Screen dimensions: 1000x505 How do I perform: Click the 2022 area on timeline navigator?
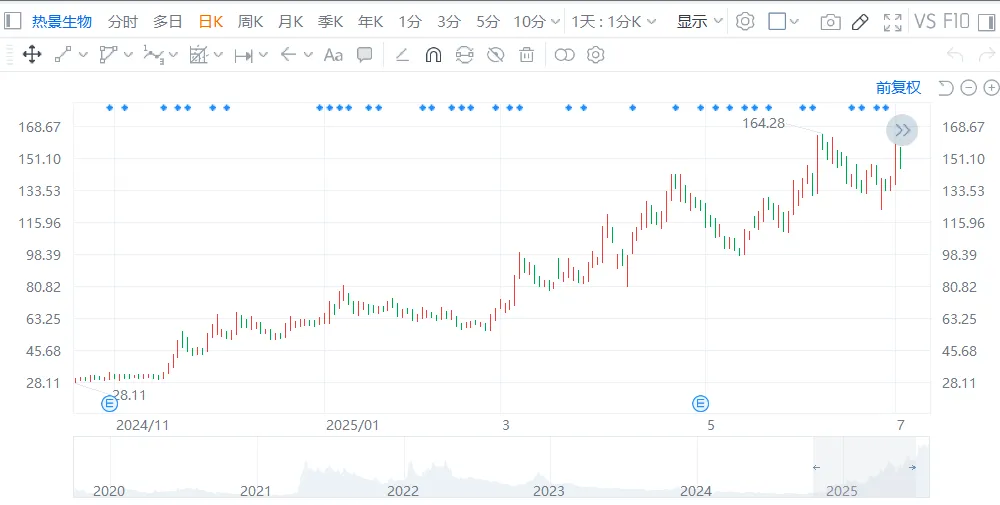(402, 490)
